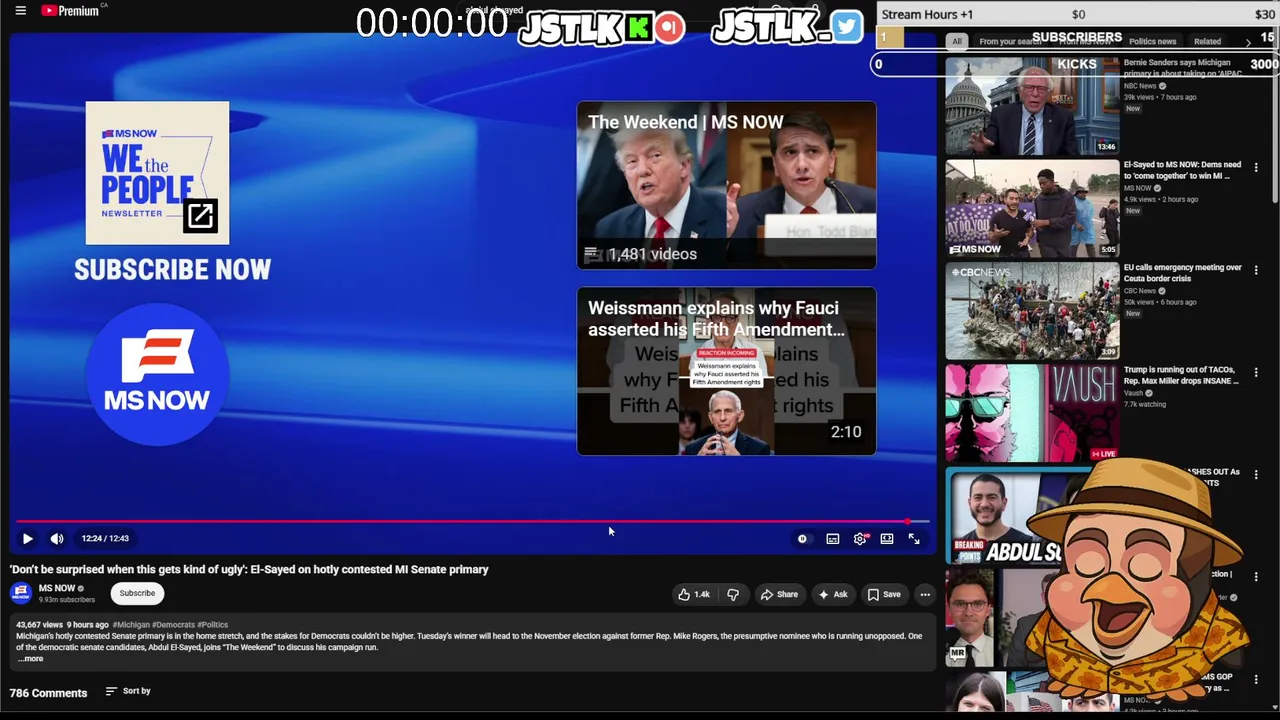Open the We the People newsletter card
This screenshot has width=1280, height=720.
tap(157, 173)
